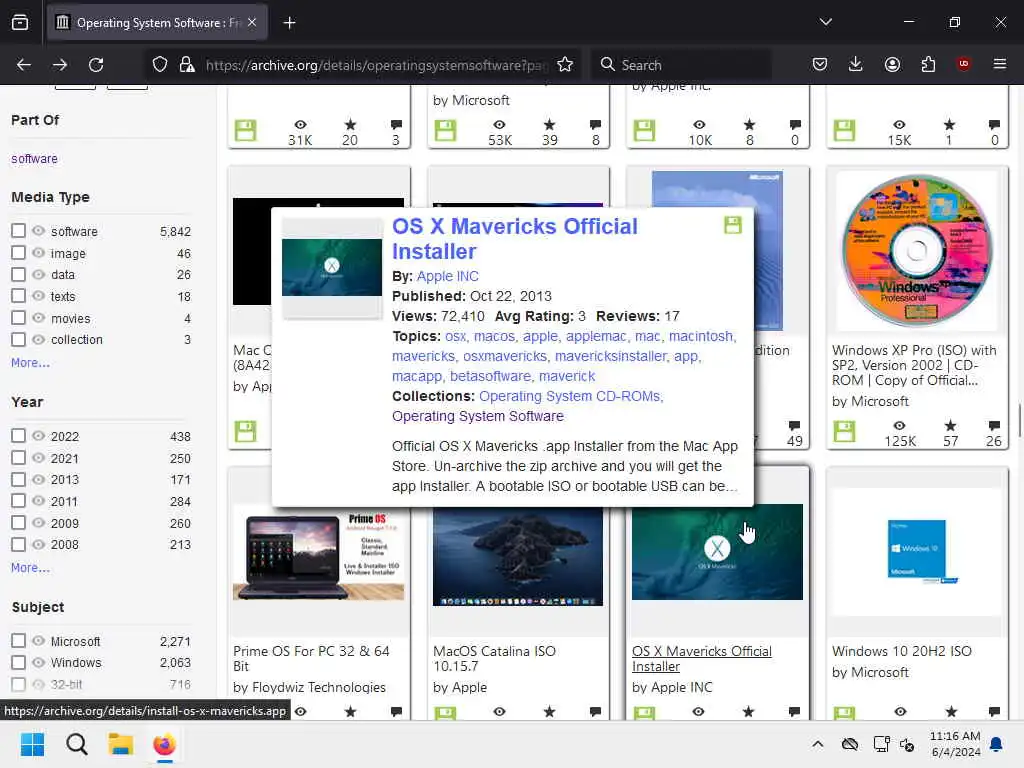Open the Firefox downloads panel

[x=856, y=64]
